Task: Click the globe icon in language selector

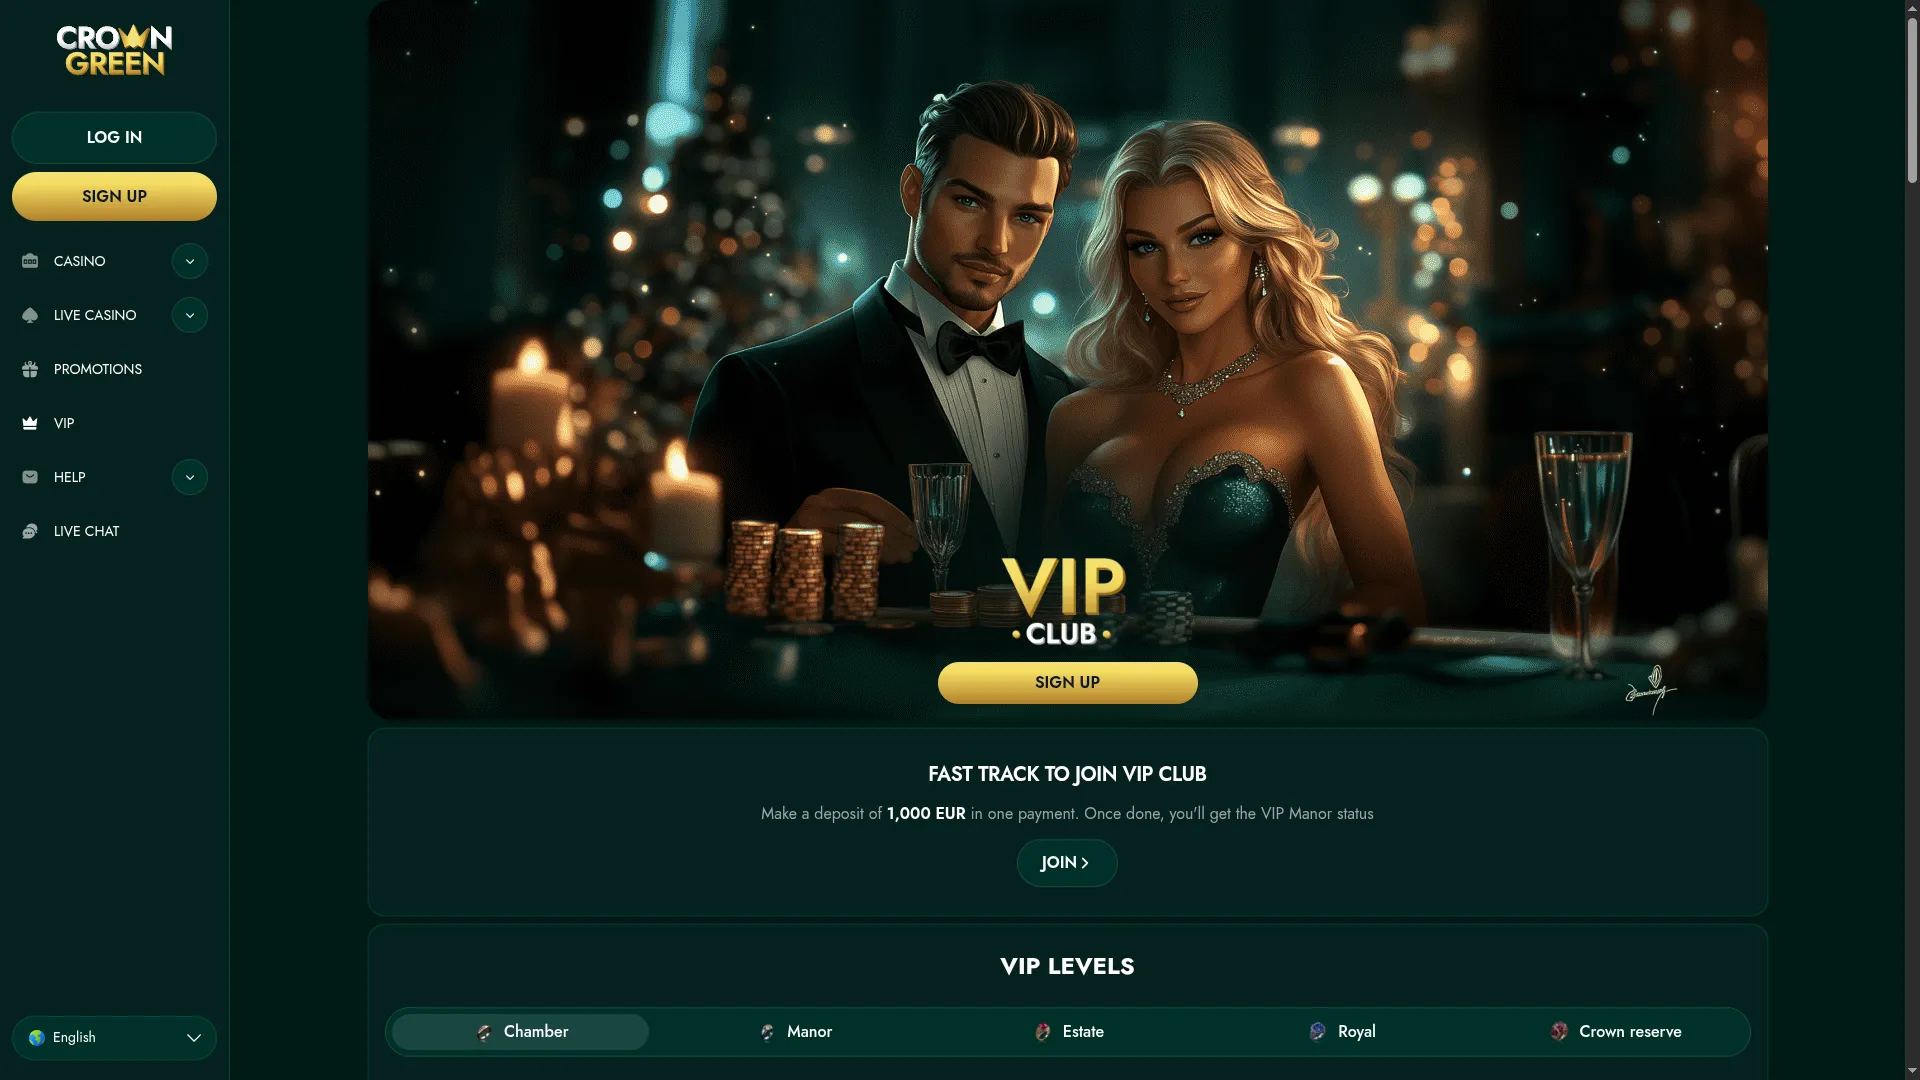Action: pos(37,1038)
